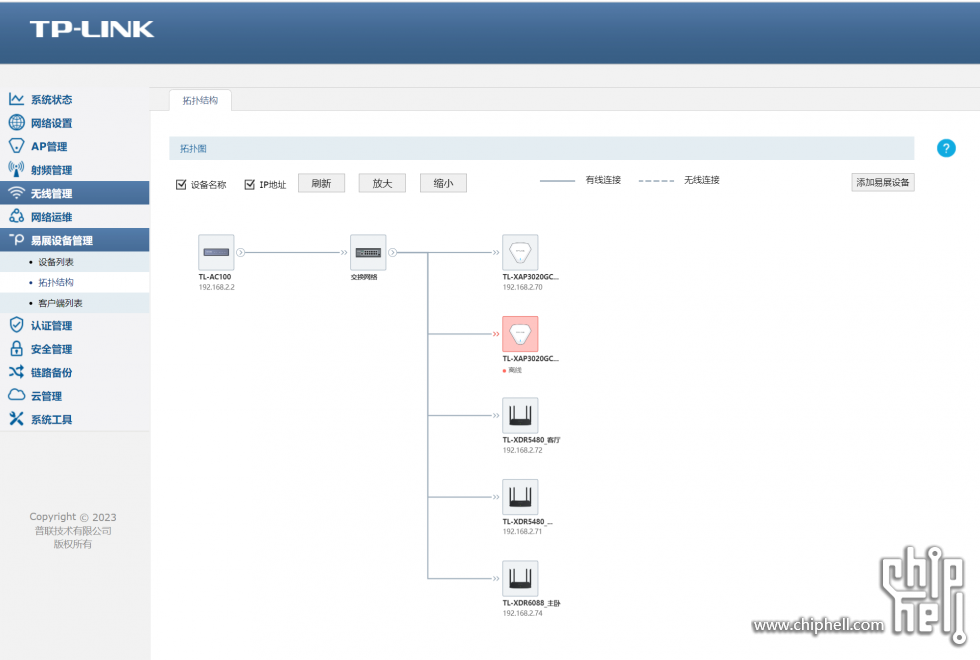The image size is (980, 660).
Task: Select the AP管理 icon in sidebar
Action: click(x=16, y=146)
